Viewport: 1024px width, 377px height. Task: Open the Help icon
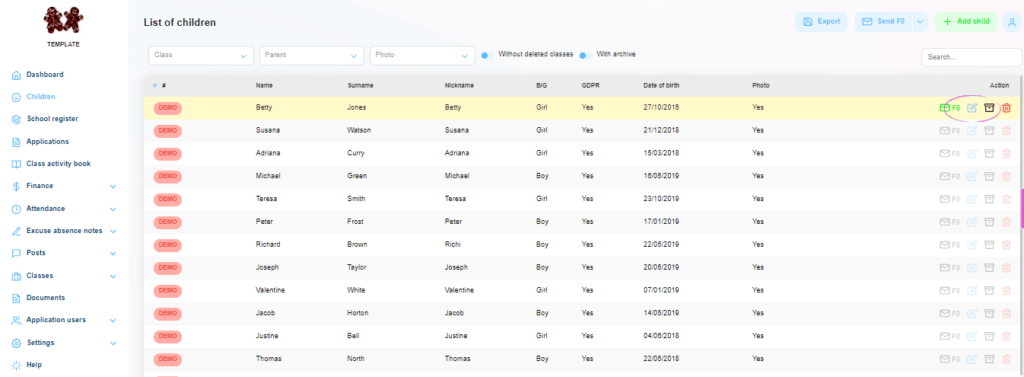[16, 365]
